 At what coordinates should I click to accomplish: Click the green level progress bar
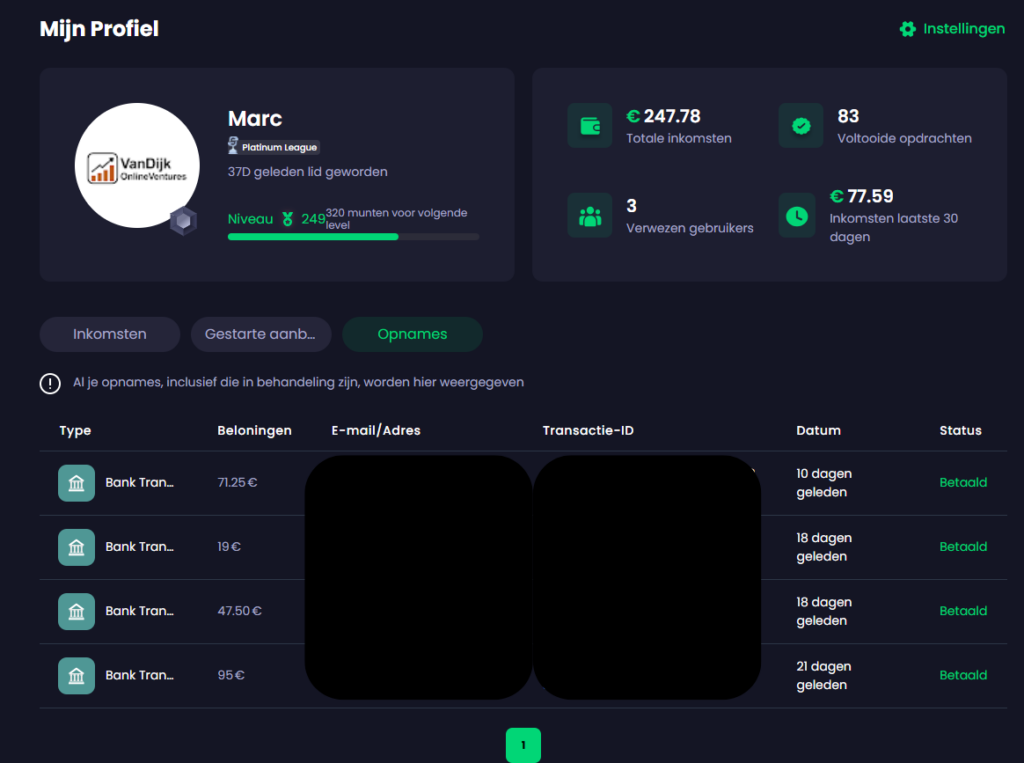pyautogui.click(x=313, y=236)
